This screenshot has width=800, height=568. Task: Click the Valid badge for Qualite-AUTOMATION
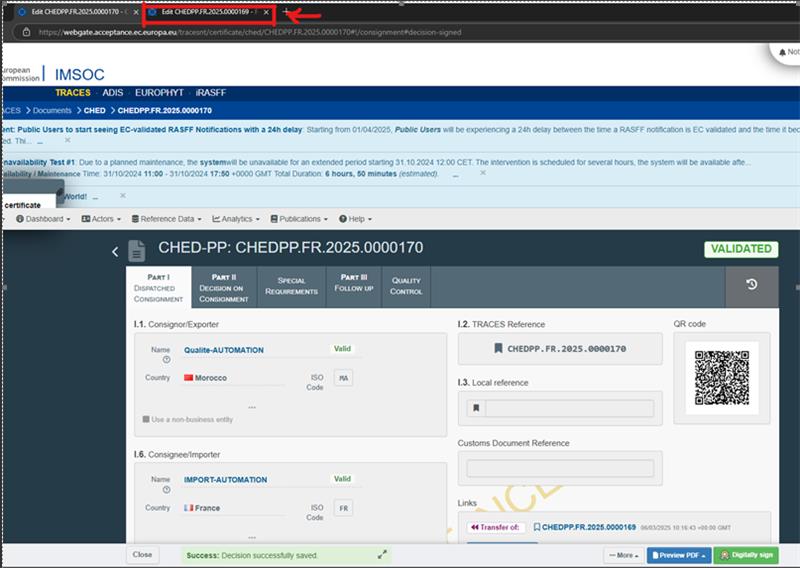[342, 349]
